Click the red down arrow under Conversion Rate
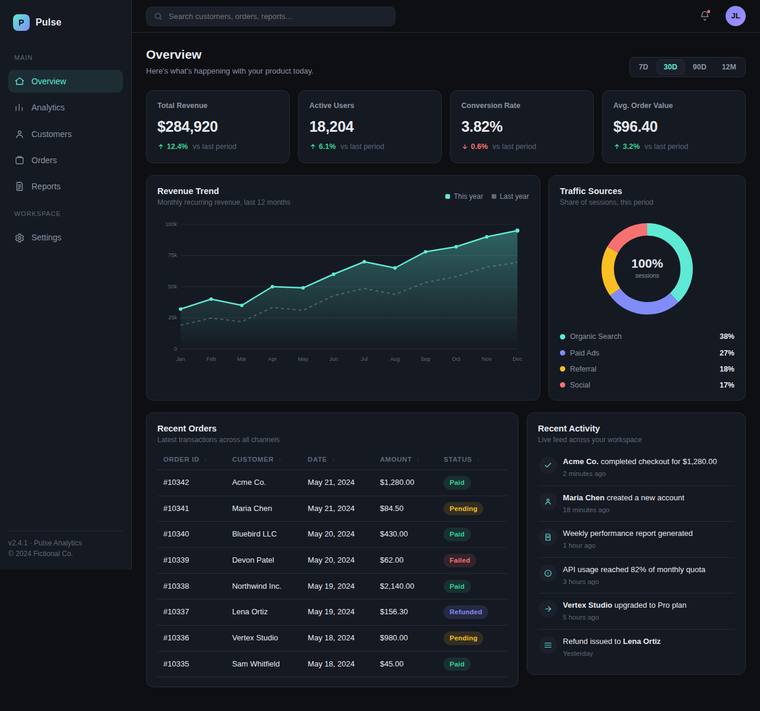 click(464, 146)
